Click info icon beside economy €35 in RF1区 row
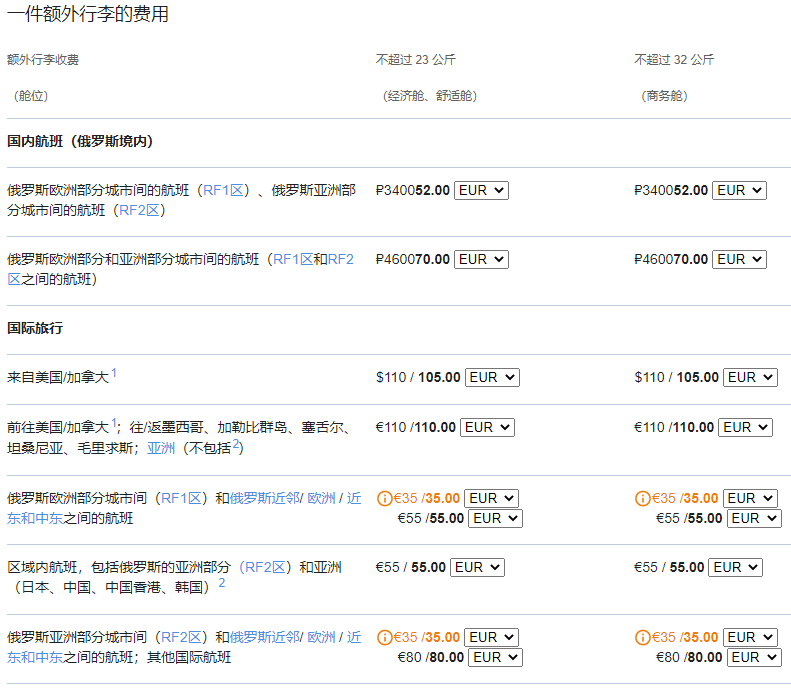 (x=383, y=498)
